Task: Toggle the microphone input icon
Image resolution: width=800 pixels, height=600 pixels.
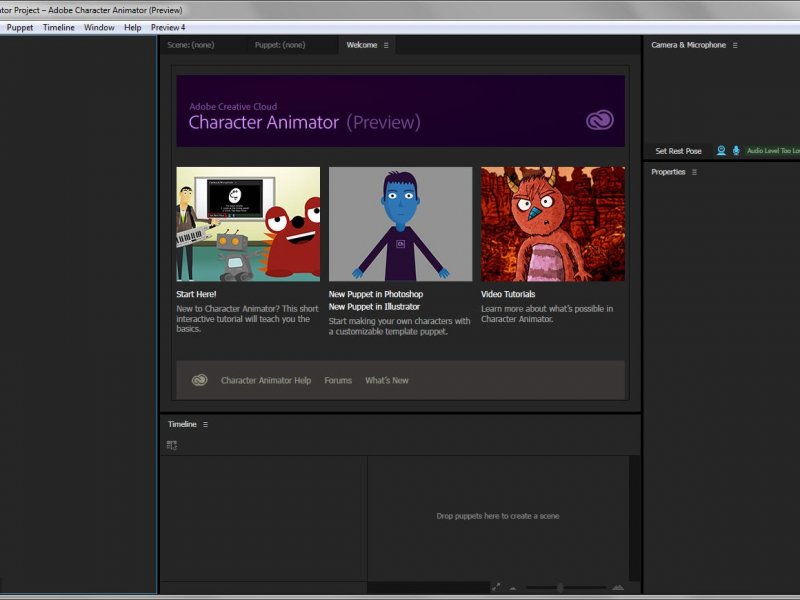Action: point(736,151)
